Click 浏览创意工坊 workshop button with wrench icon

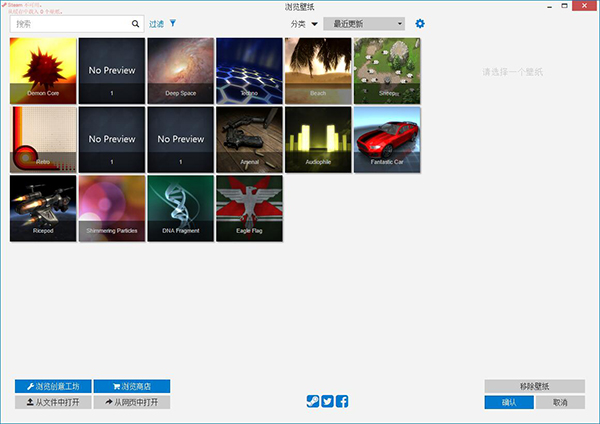(x=53, y=386)
